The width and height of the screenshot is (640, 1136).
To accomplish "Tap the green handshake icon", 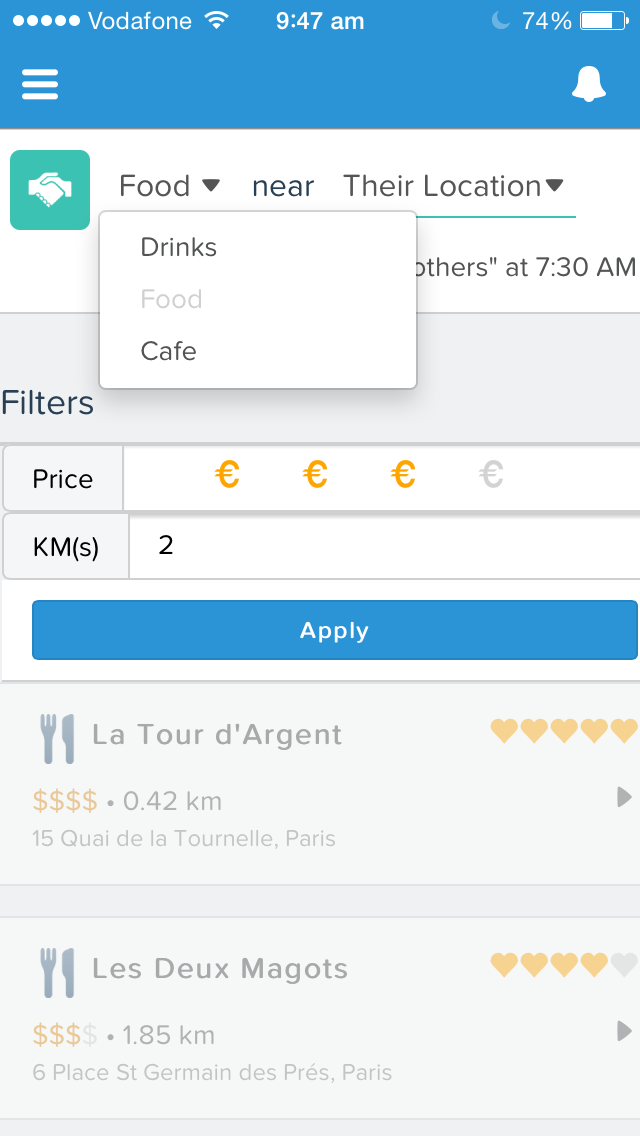I will click(x=50, y=190).
